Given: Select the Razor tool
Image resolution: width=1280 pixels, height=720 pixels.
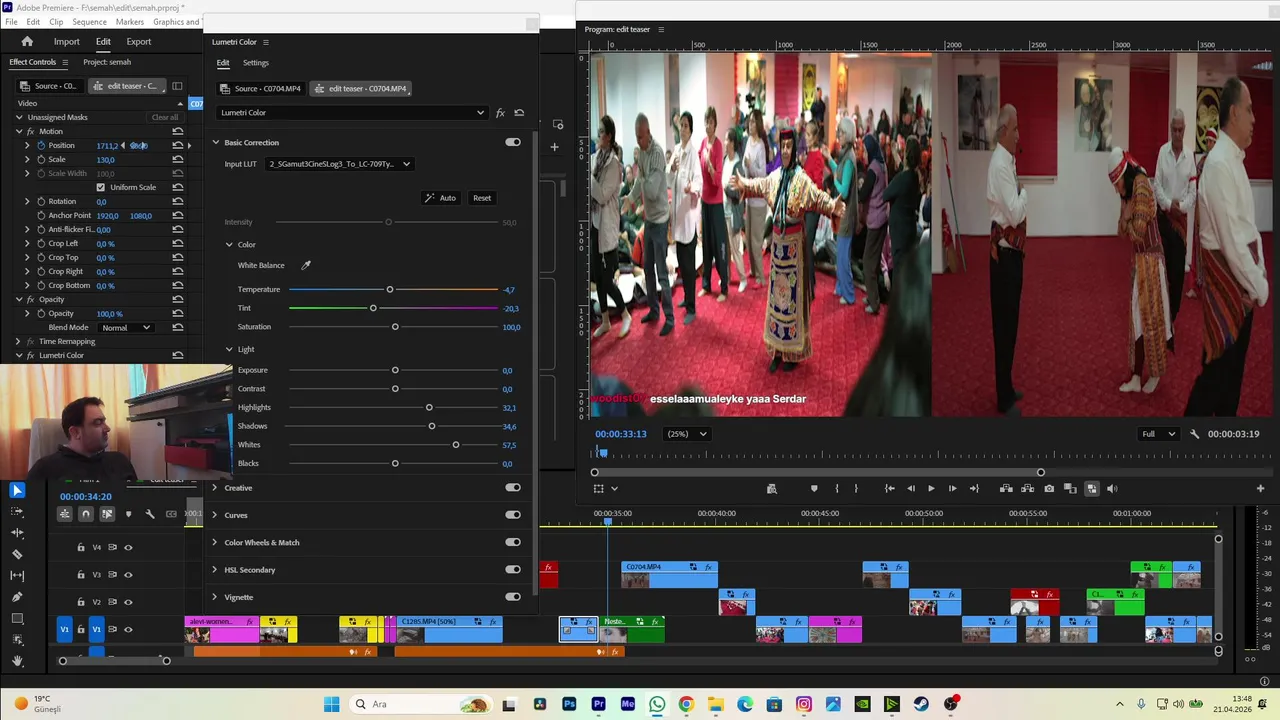Looking at the screenshot, I should (17, 554).
